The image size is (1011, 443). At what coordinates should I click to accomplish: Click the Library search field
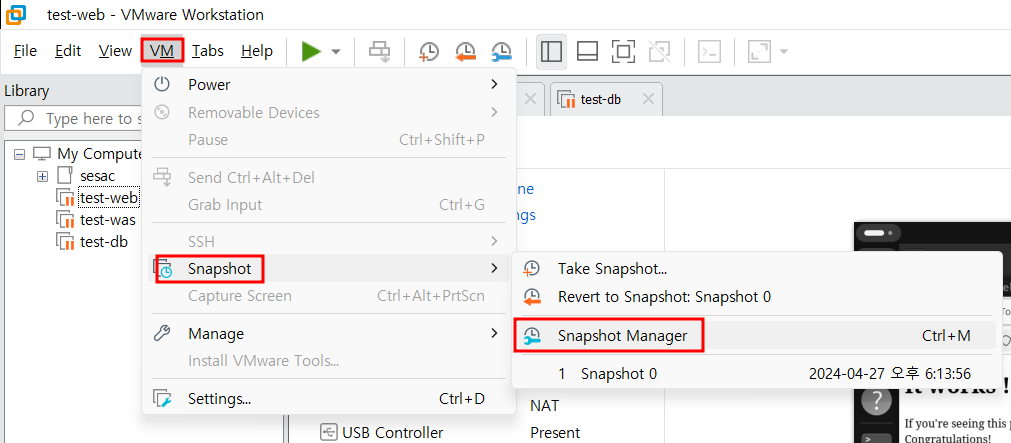pos(75,119)
